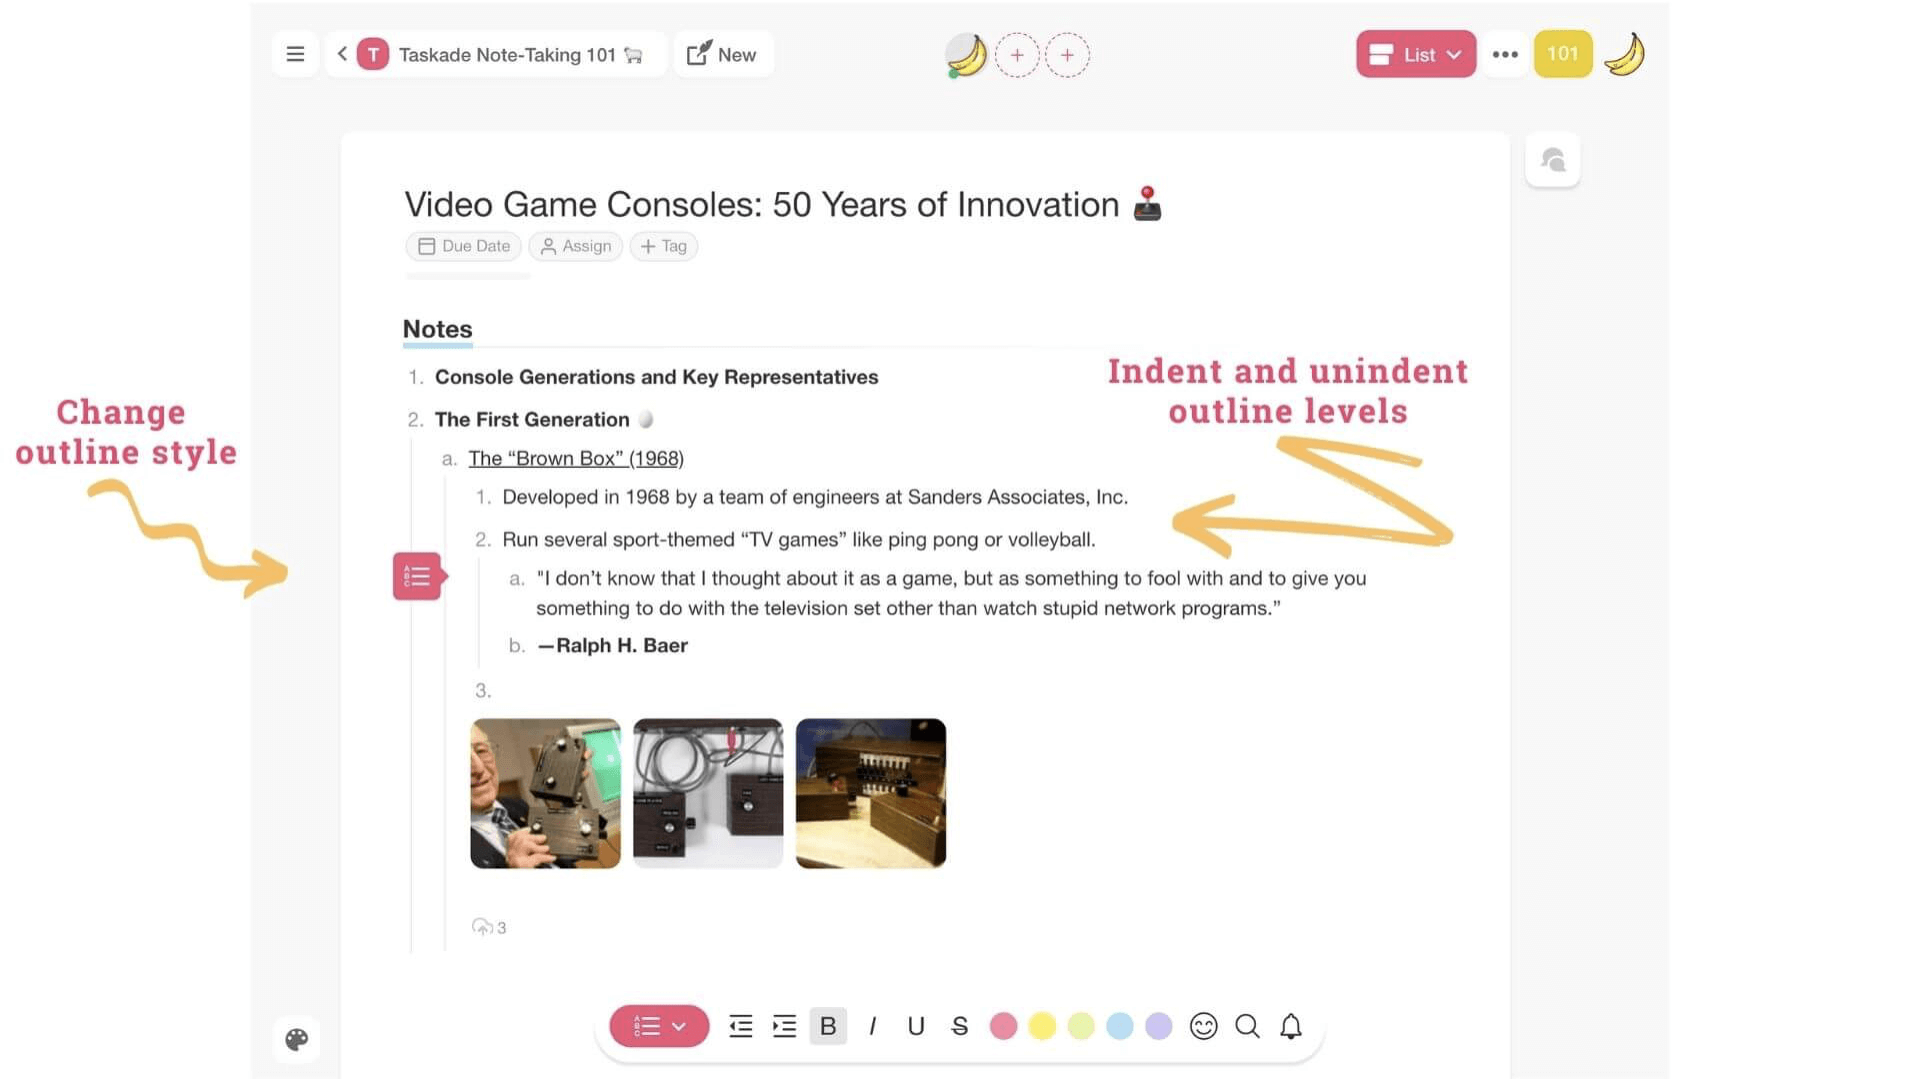Open the emoji picker
This screenshot has height=1079, width=1920.
click(1203, 1026)
